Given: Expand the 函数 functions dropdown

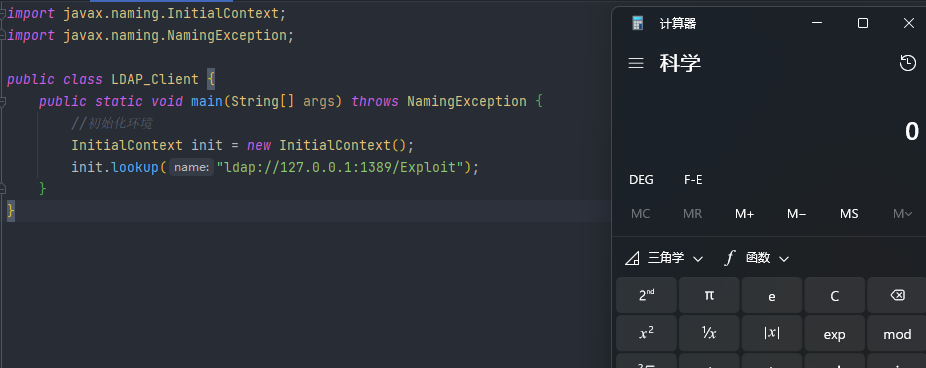Looking at the screenshot, I should point(758,258).
